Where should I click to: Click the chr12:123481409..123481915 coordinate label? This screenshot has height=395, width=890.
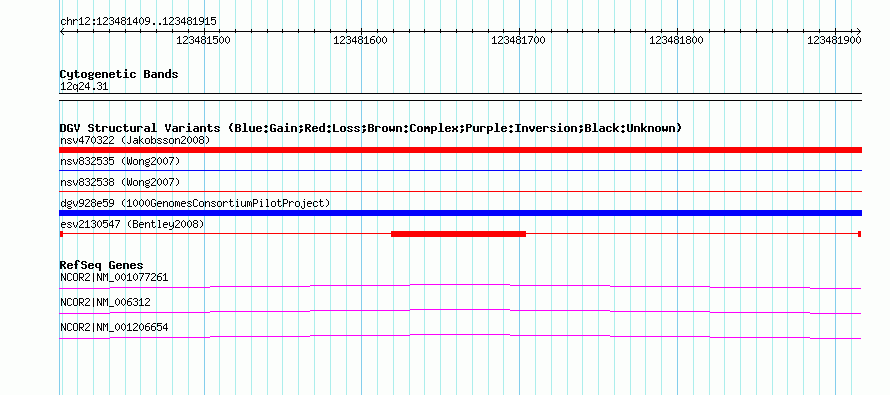(138, 22)
